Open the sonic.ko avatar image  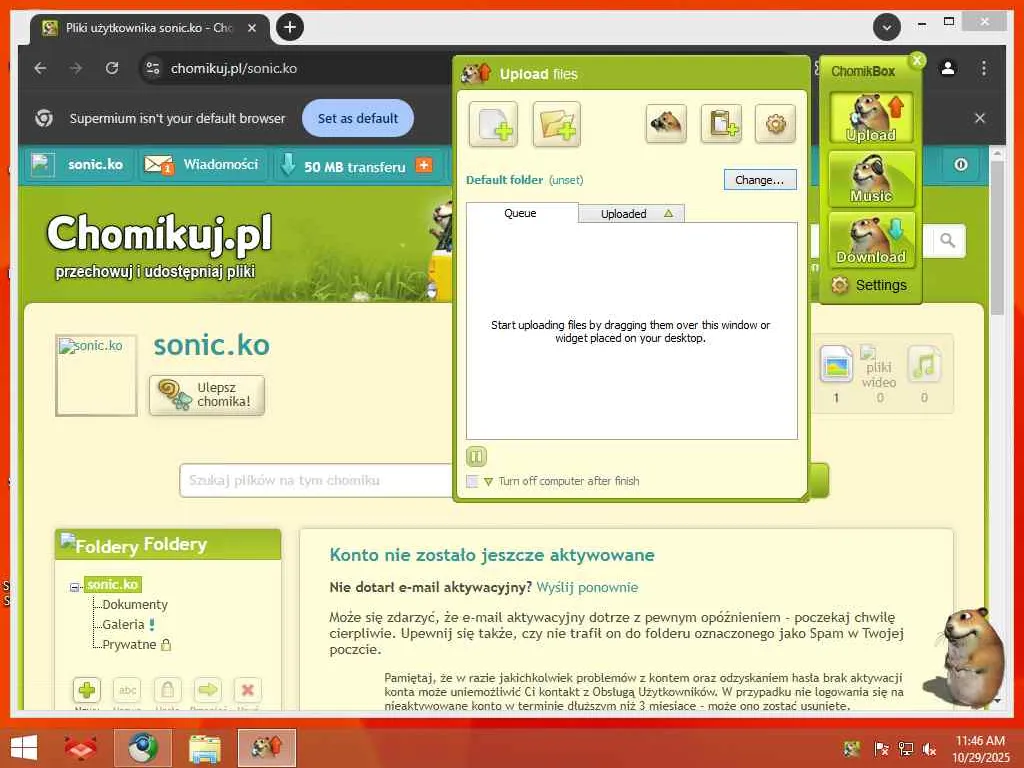(x=96, y=376)
